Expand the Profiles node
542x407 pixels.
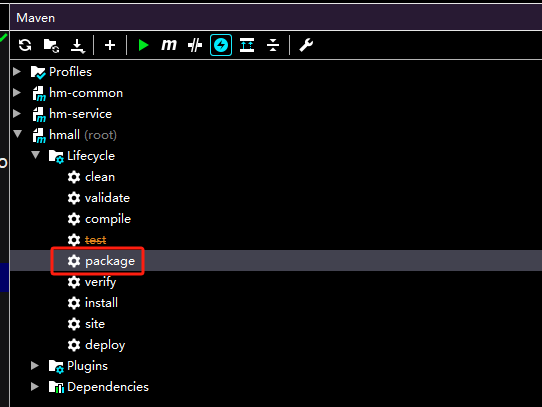(x=17, y=72)
